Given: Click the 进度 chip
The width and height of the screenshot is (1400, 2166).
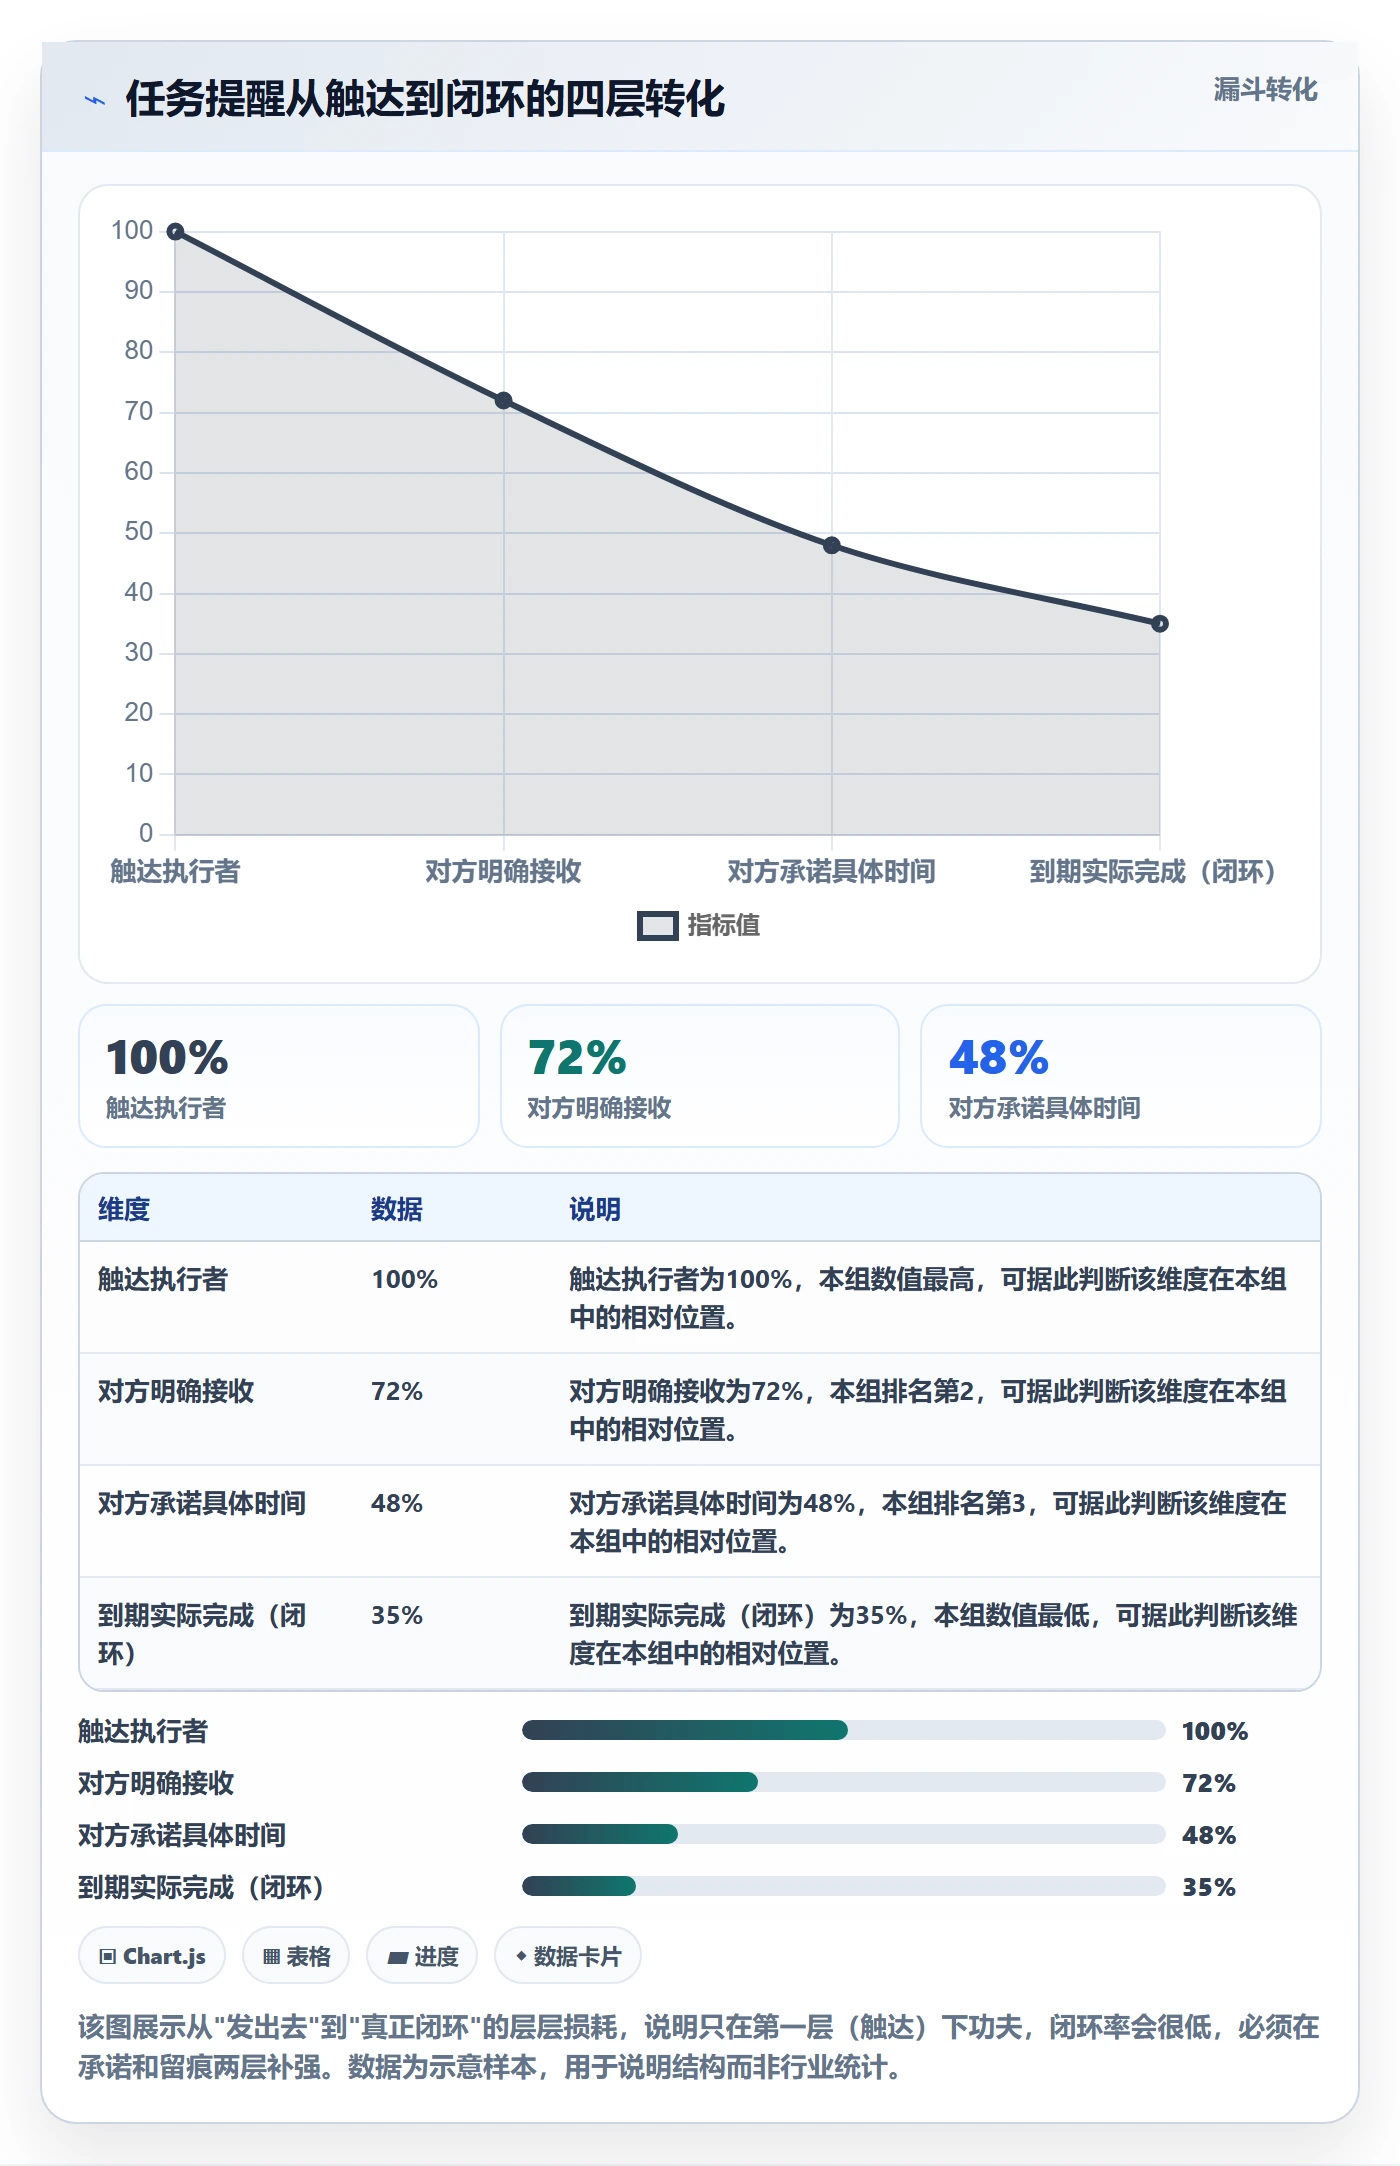Looking at the screenshot, I should pyautogui.click(x=422, y=1955).
